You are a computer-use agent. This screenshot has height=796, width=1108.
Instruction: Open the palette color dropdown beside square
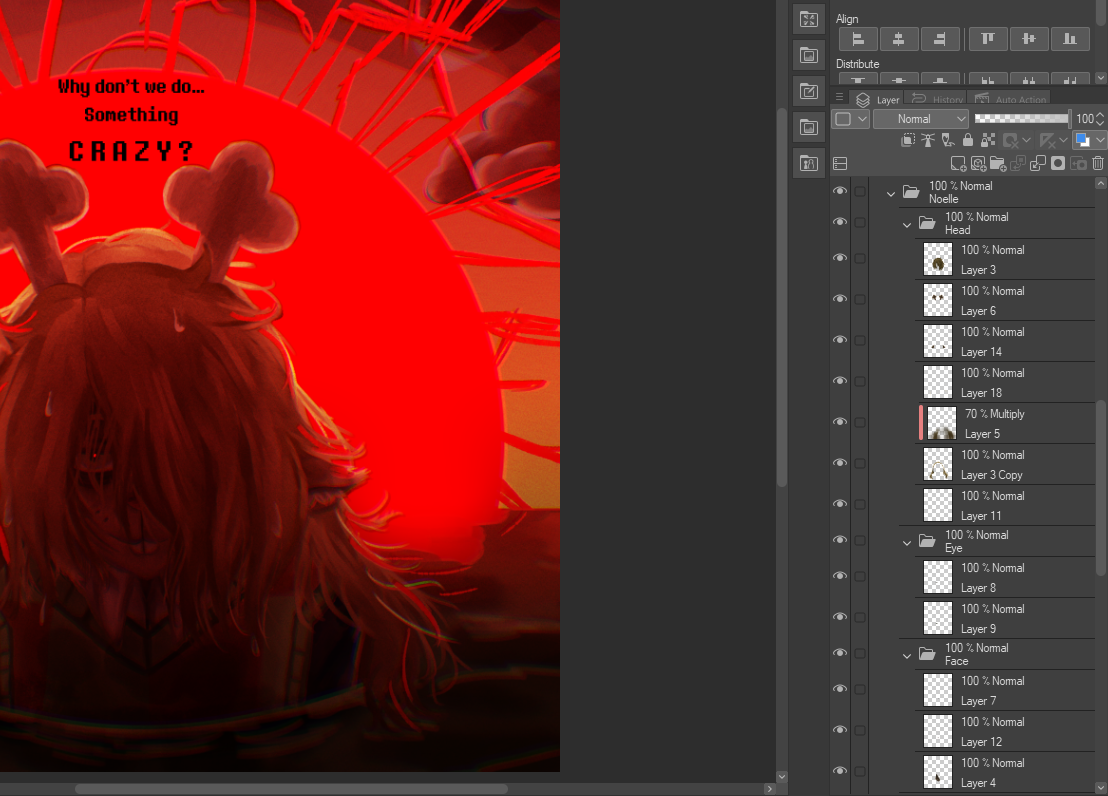point(862,119)
